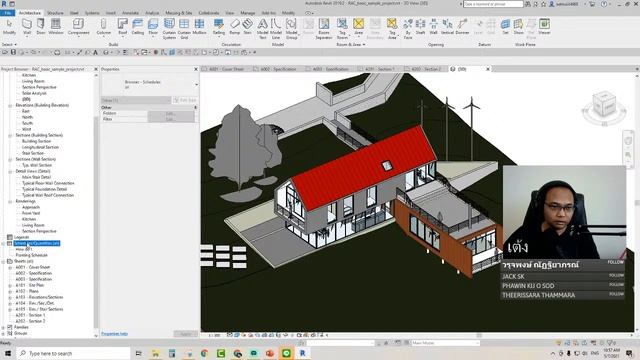
Task: Collapse the Renderings node
Action: point(10,201)
